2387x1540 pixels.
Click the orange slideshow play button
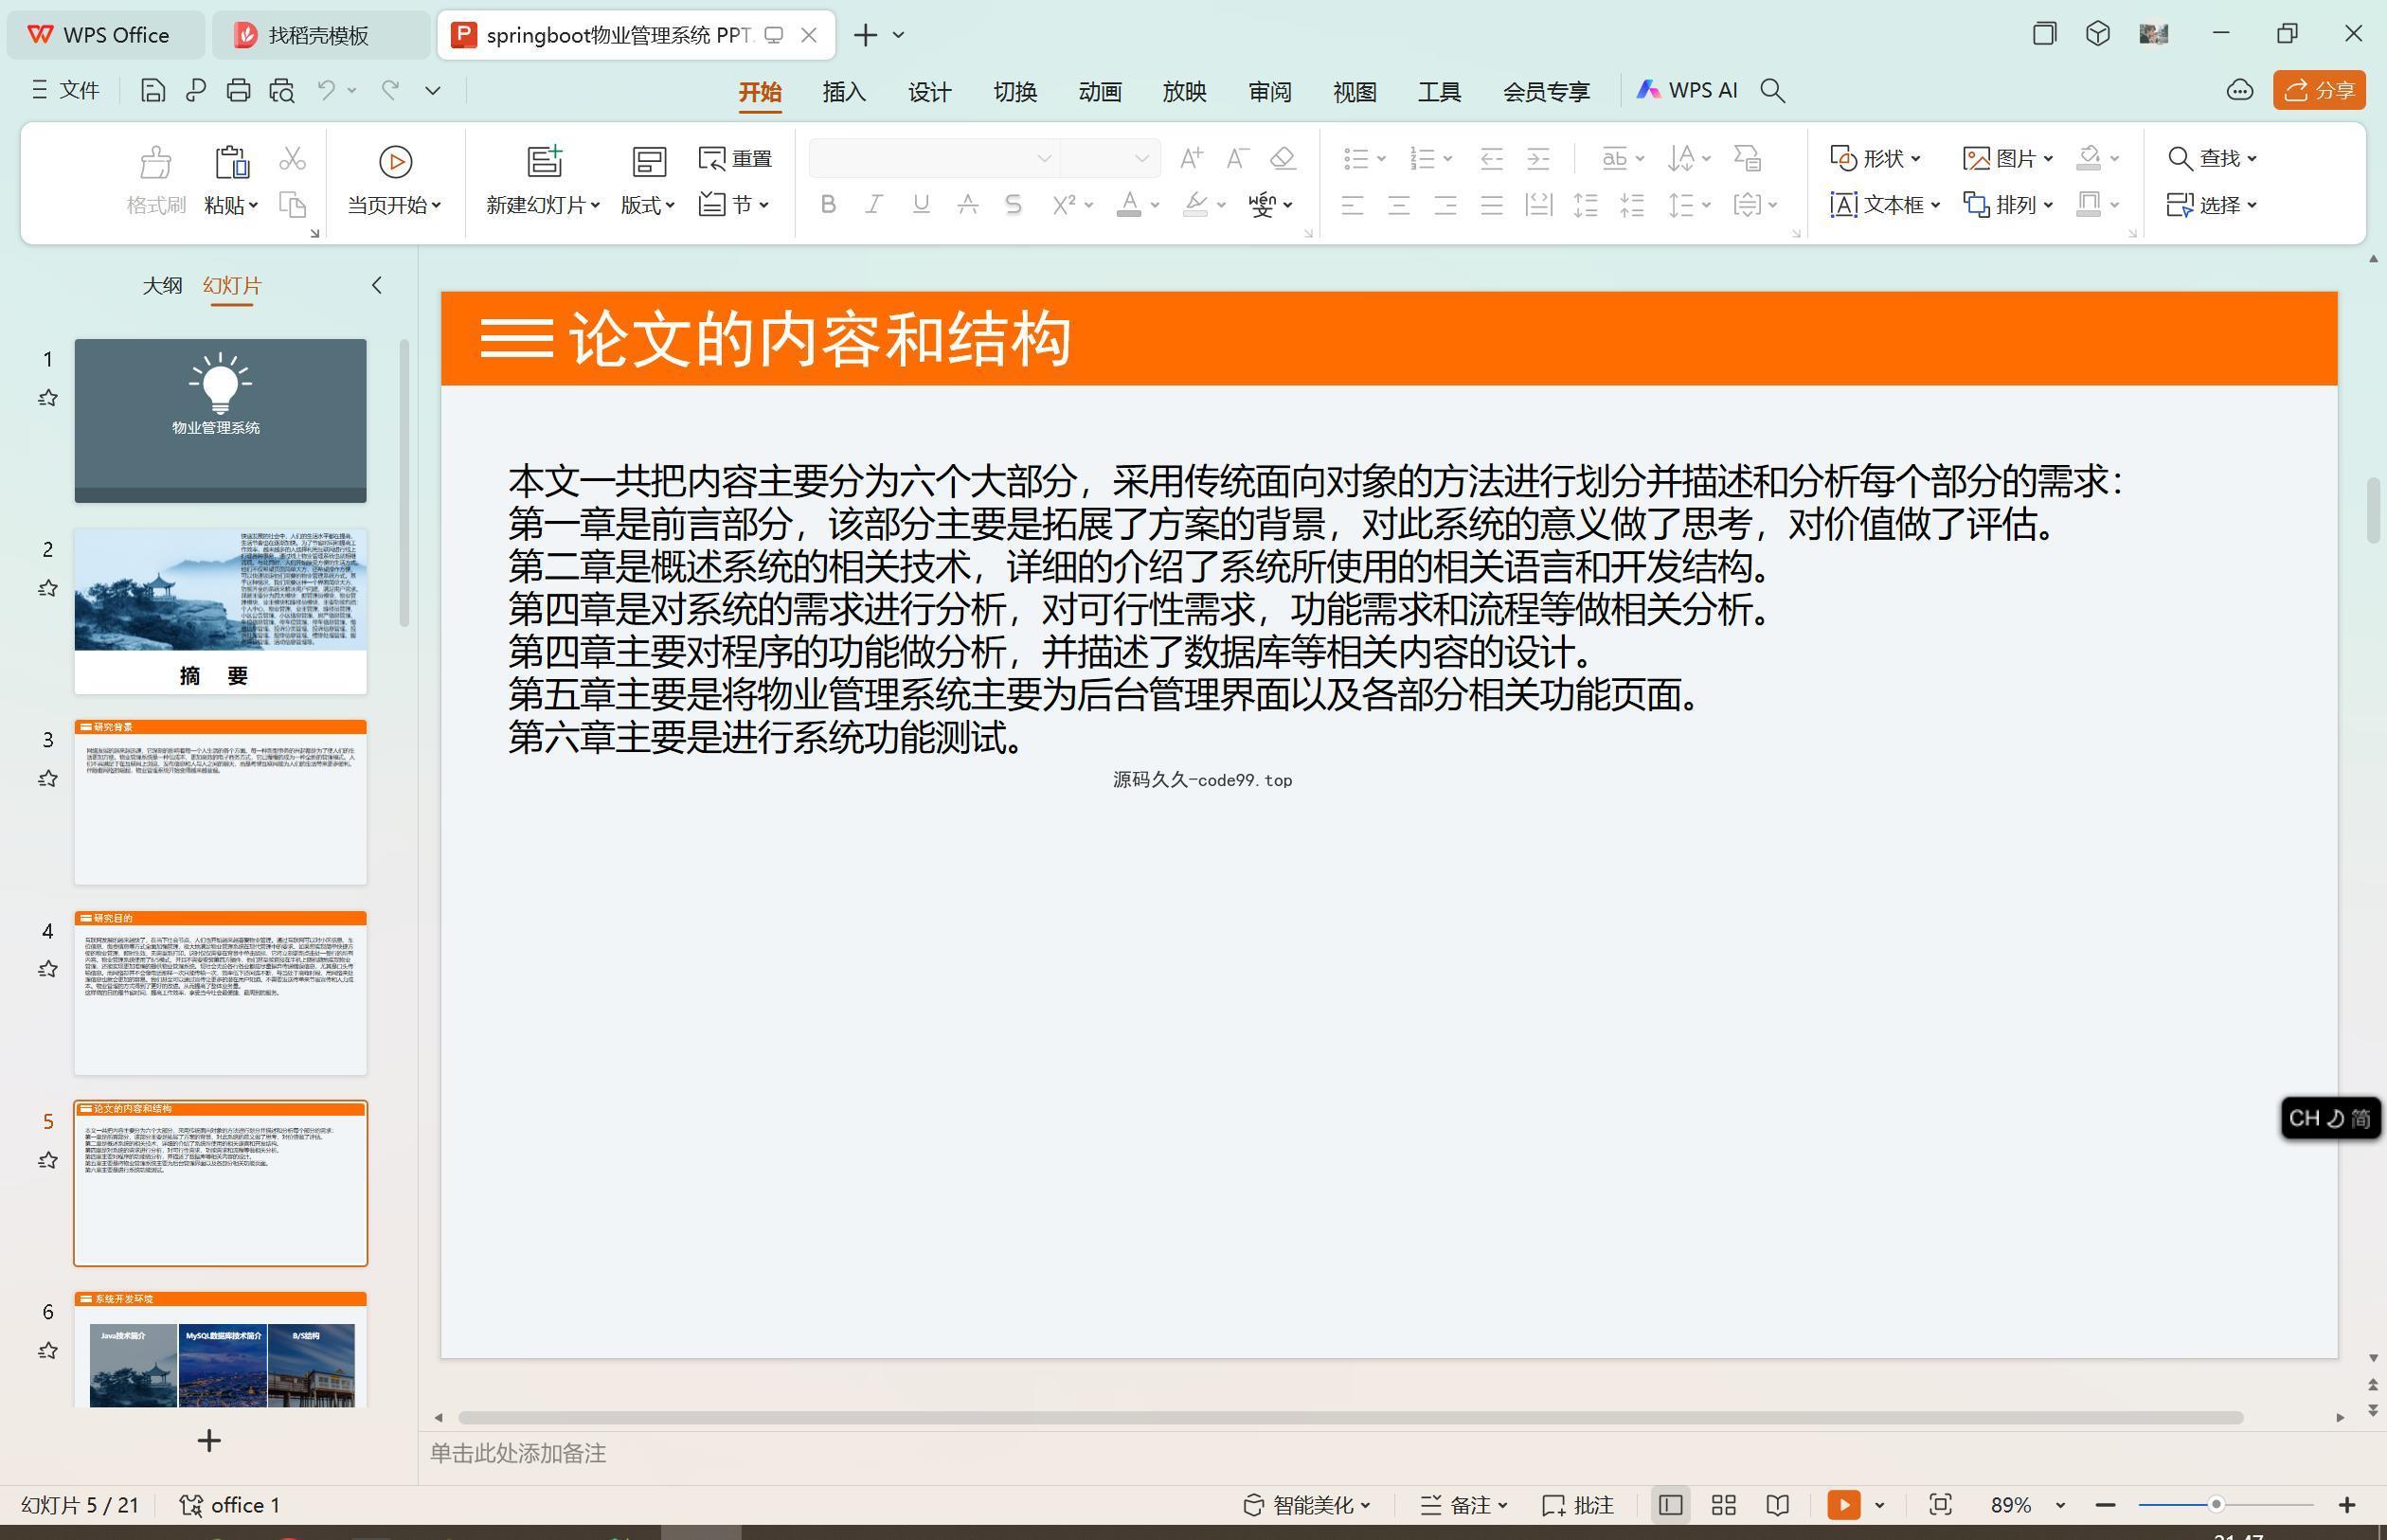(1843, 1505)
